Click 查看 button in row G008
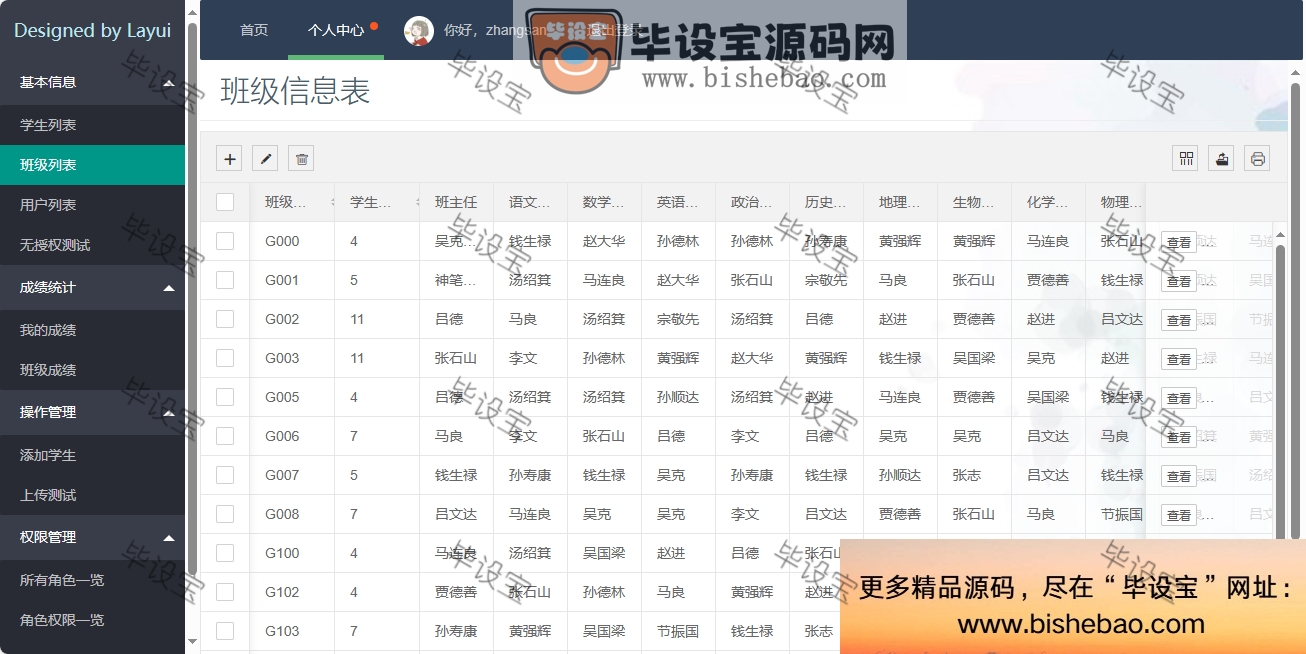This screenshot has width=1306, height=654. pyautogui.click(x=1179, y=515)
